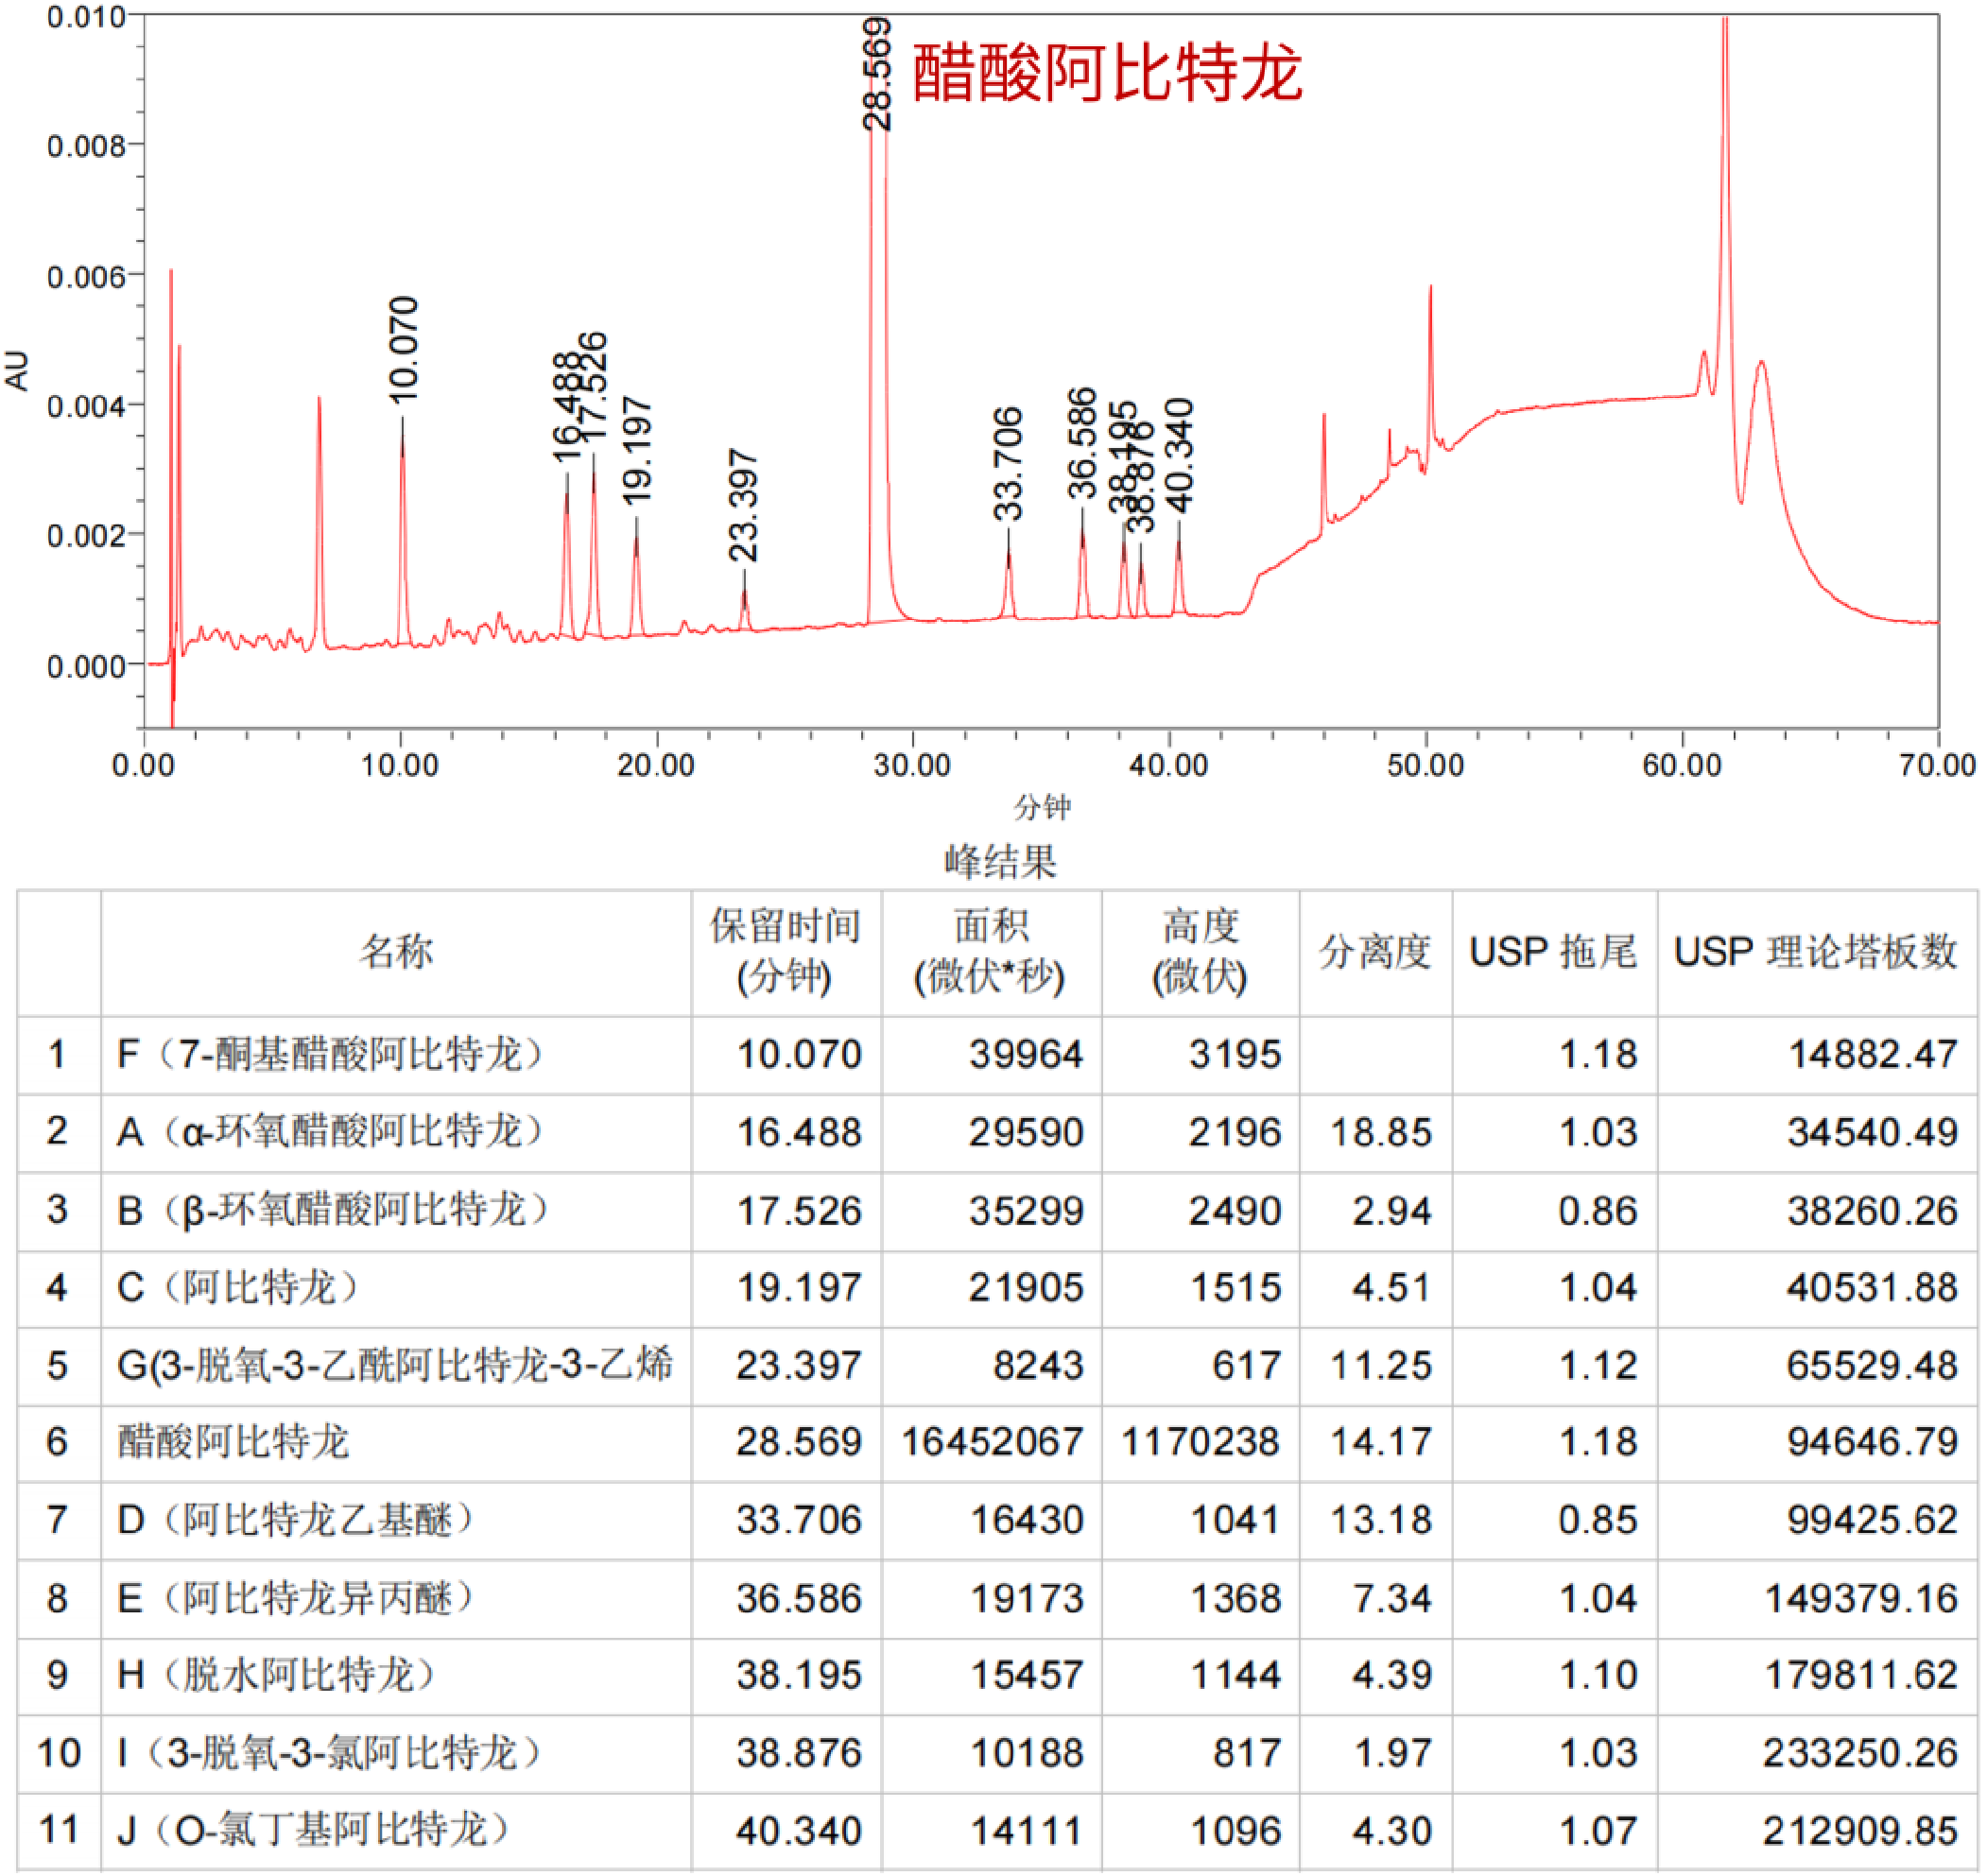This screenshot has width=1987, height=1876.
Task: Click row 6 醋酸阿比特龙 name cell
Action: pyautogui.click(x=396, y=1444)
